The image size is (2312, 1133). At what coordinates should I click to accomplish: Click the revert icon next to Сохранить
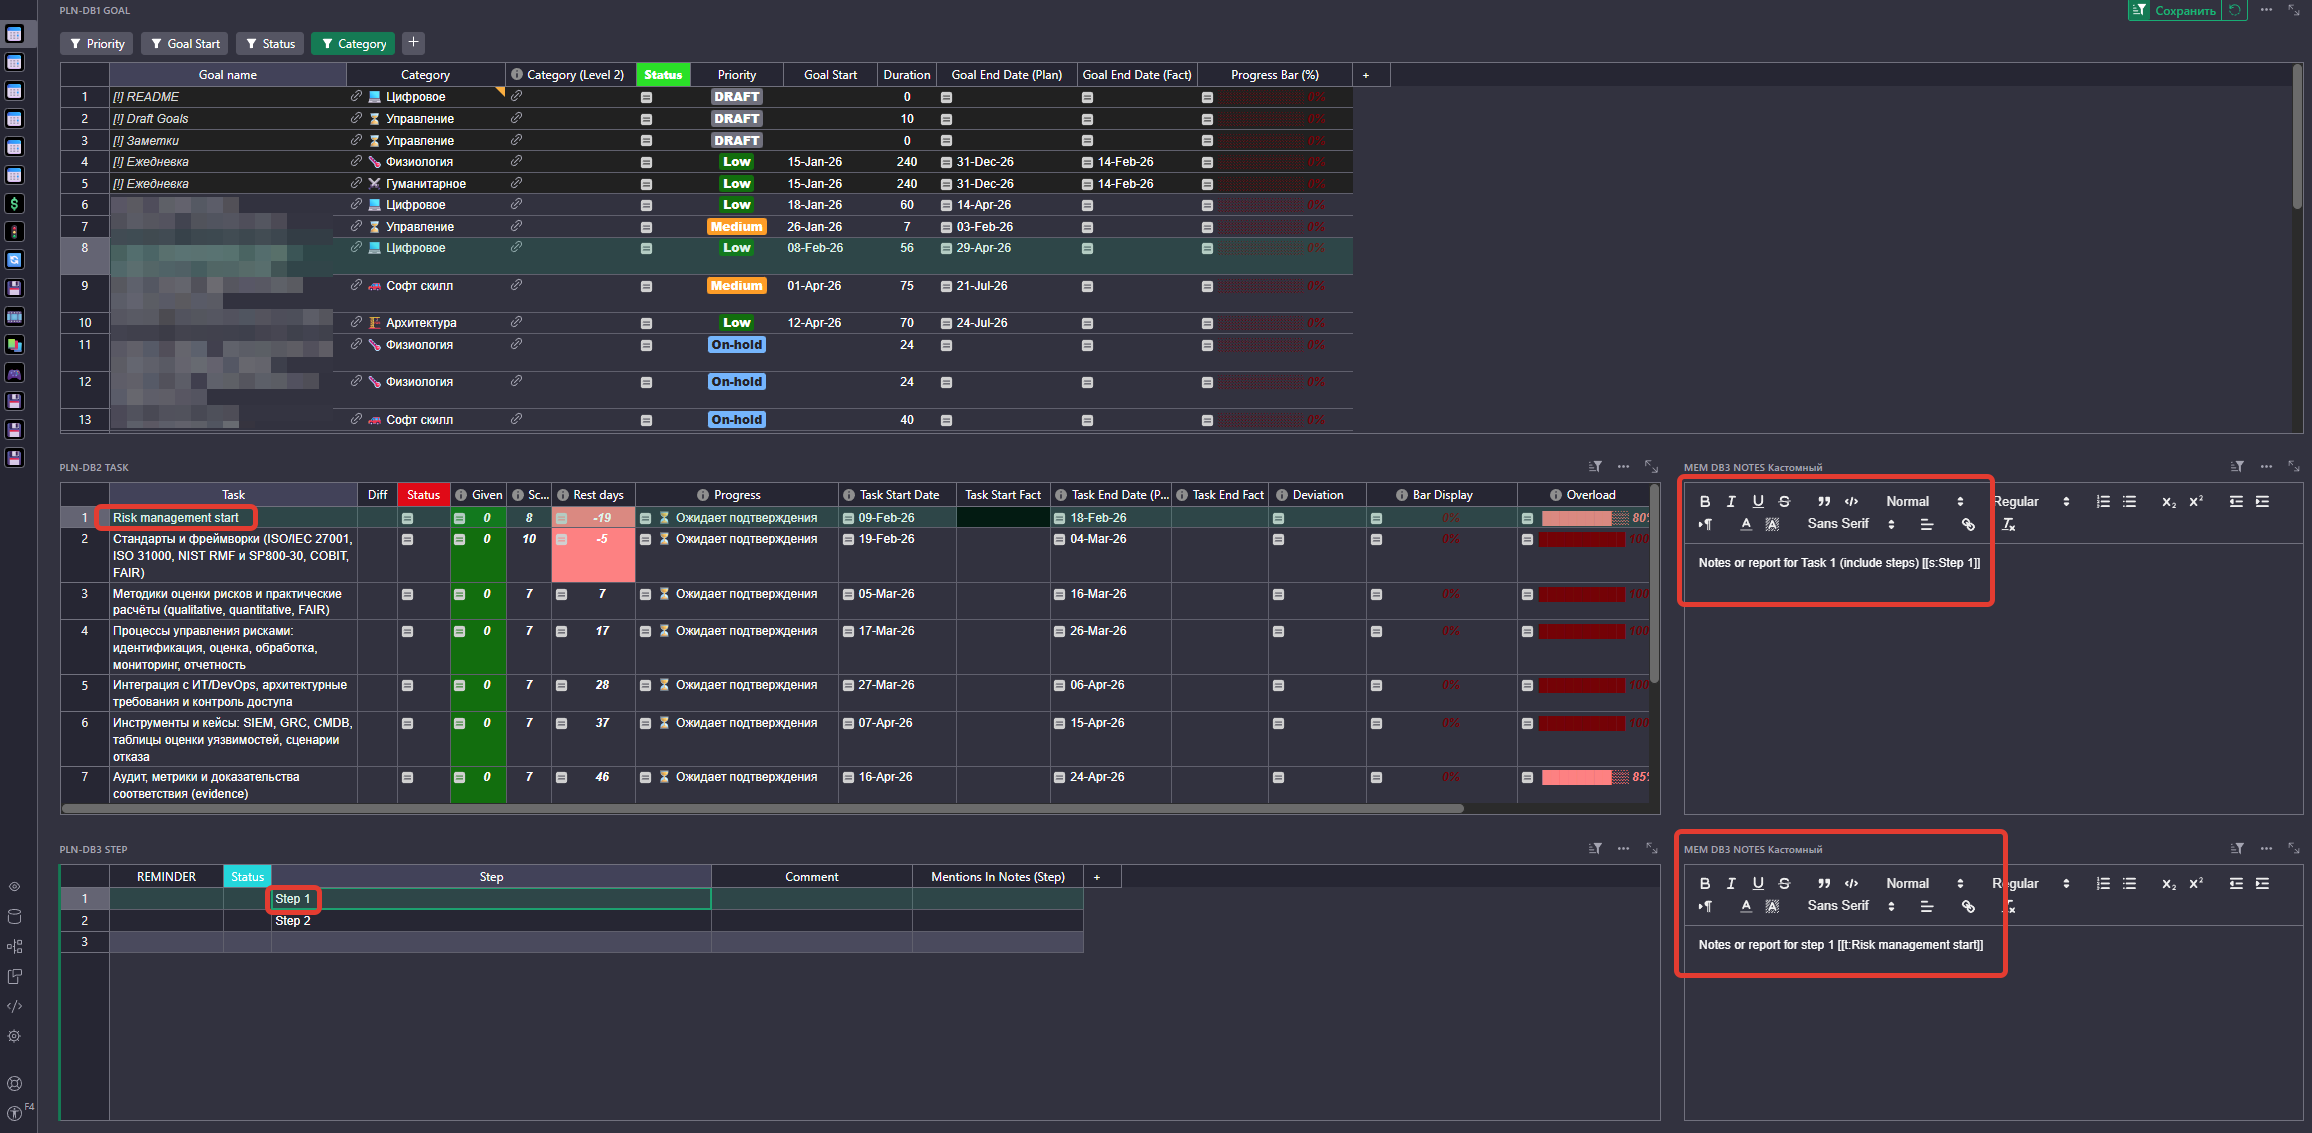(x=2235, y=10)
